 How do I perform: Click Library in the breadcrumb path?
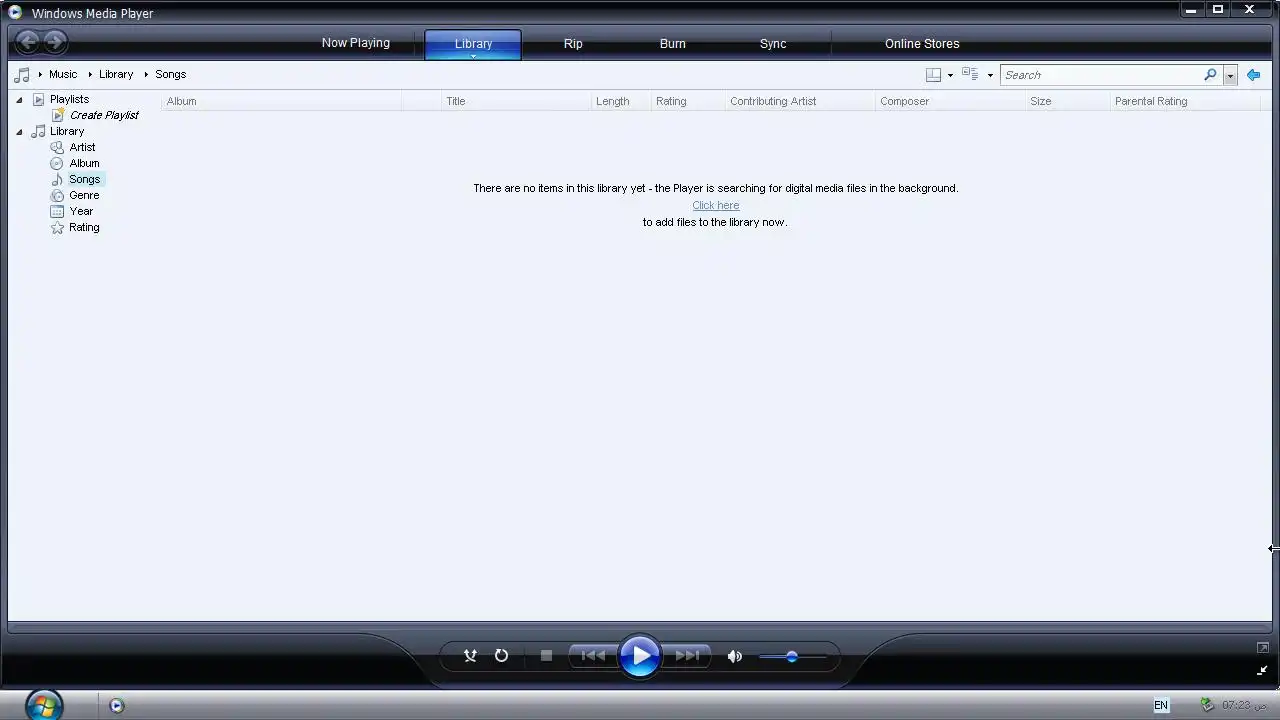pyautogui.click(x=116, y=74)
